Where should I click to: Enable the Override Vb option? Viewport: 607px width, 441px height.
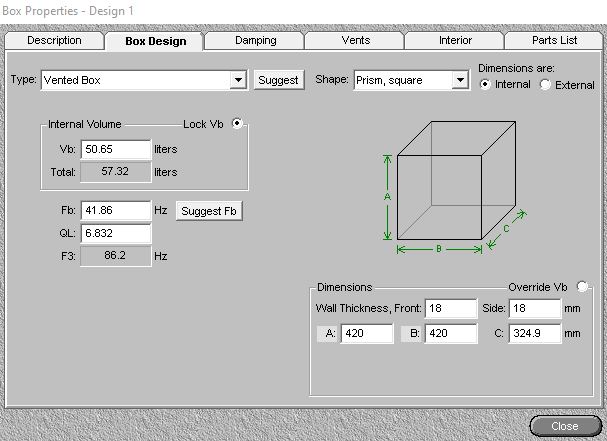(x=582, y=287)
